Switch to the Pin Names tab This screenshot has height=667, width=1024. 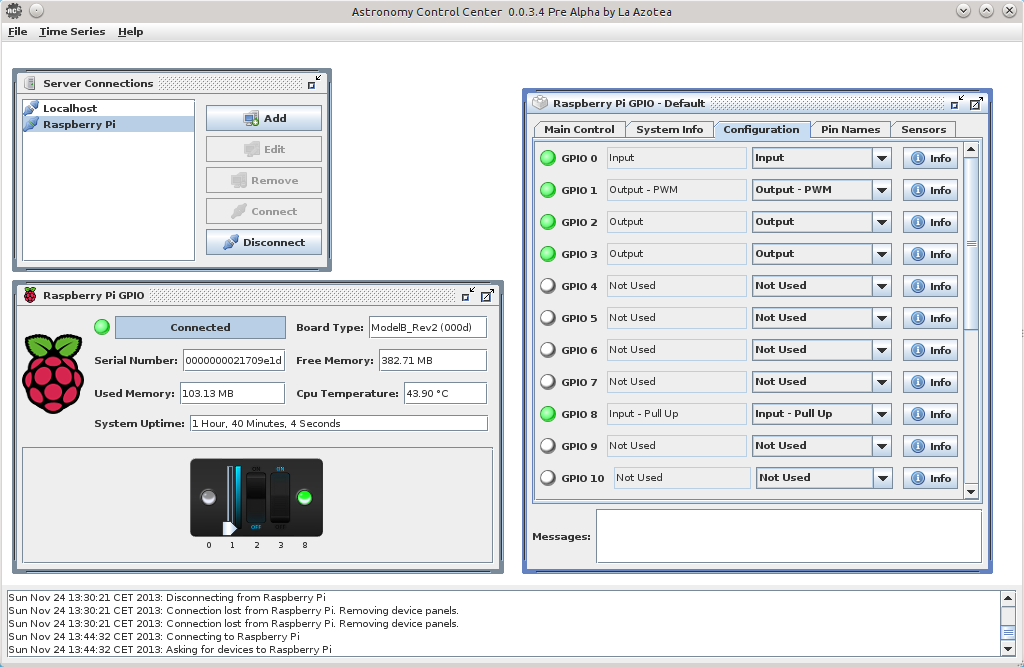tap(850, 129)
